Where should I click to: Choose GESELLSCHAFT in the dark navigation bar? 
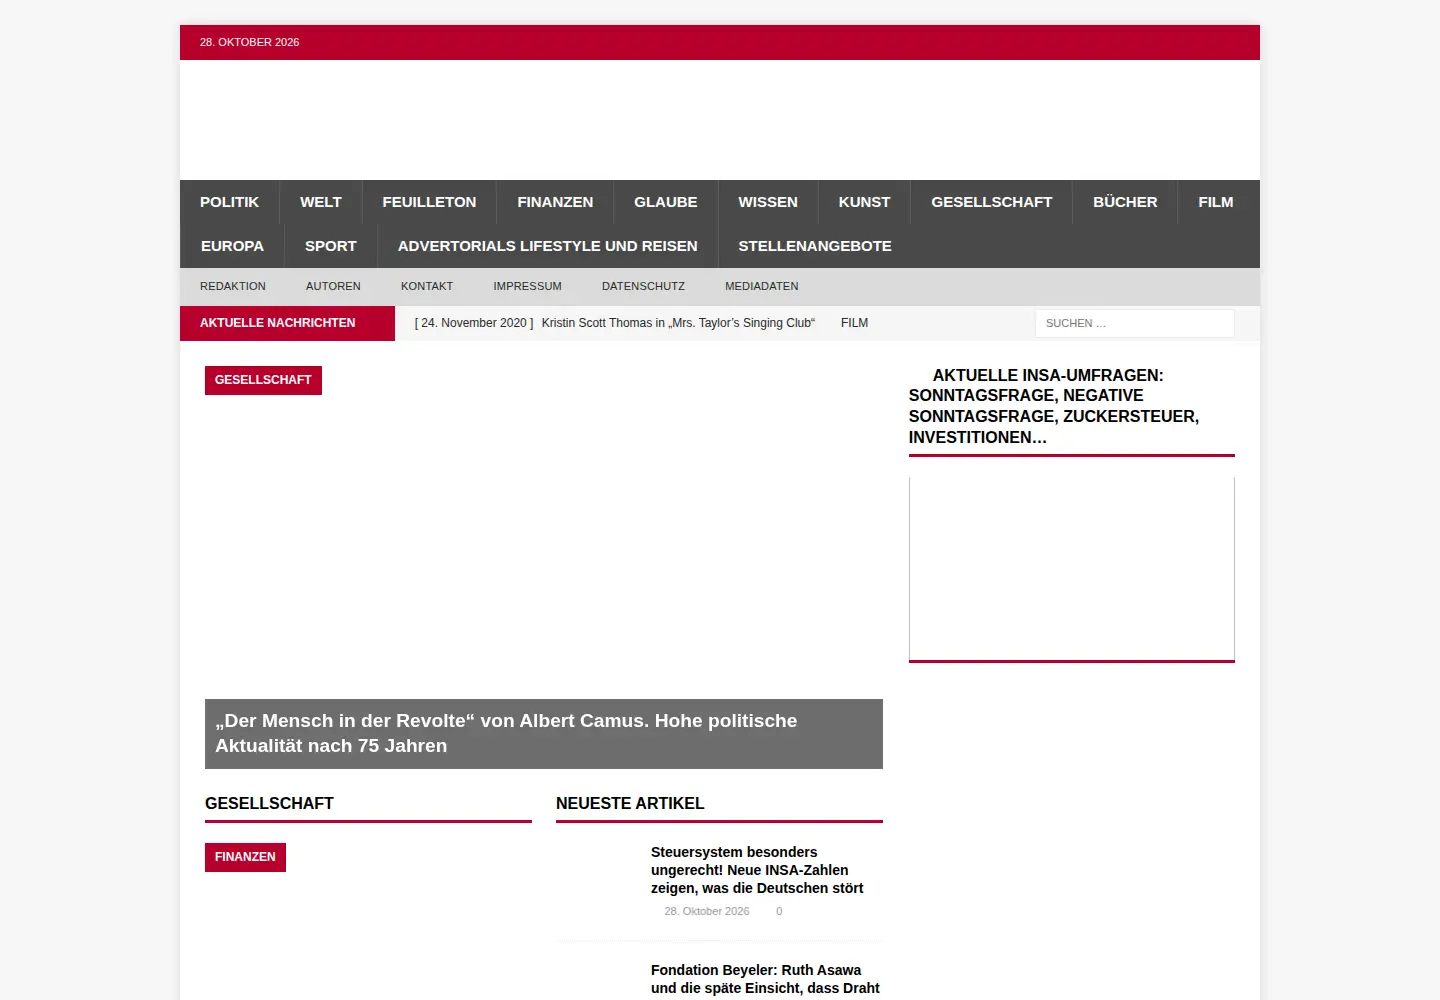(x=992, y=202)
